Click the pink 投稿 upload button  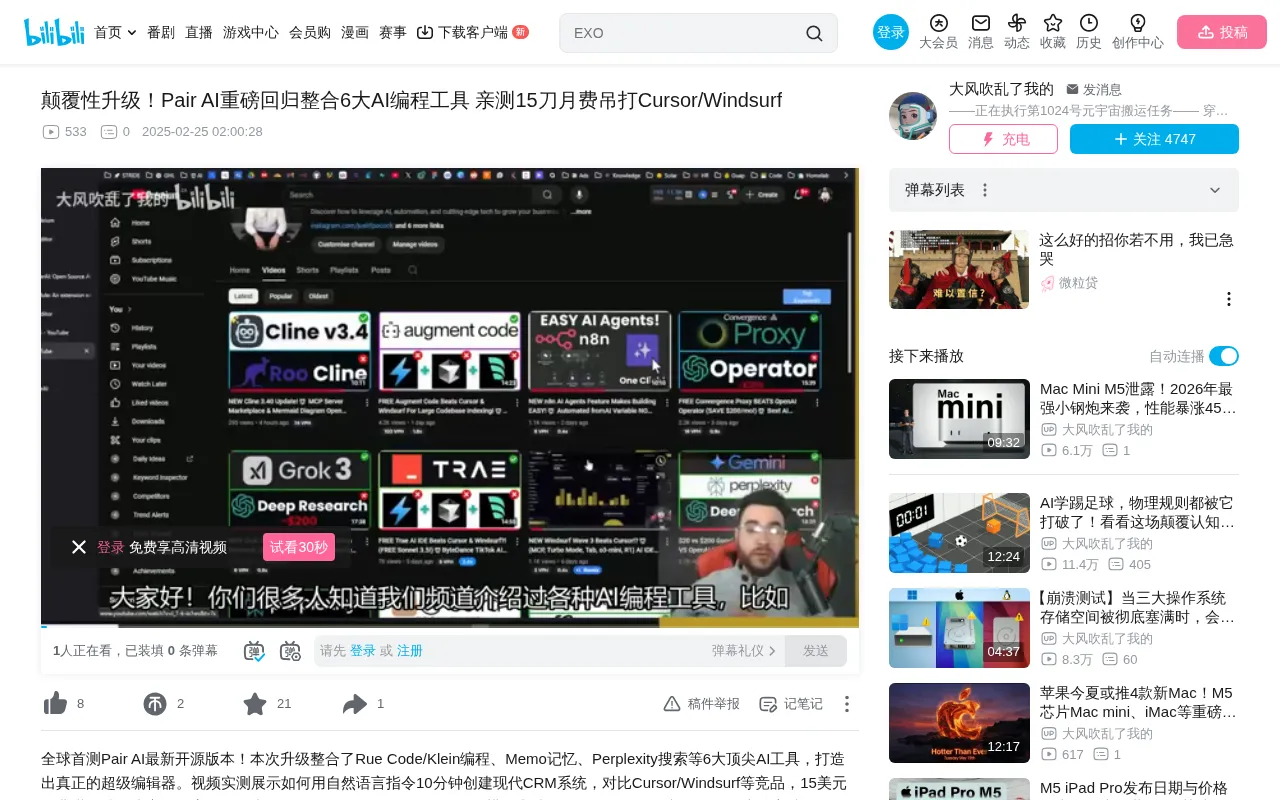coord(1222,32)
